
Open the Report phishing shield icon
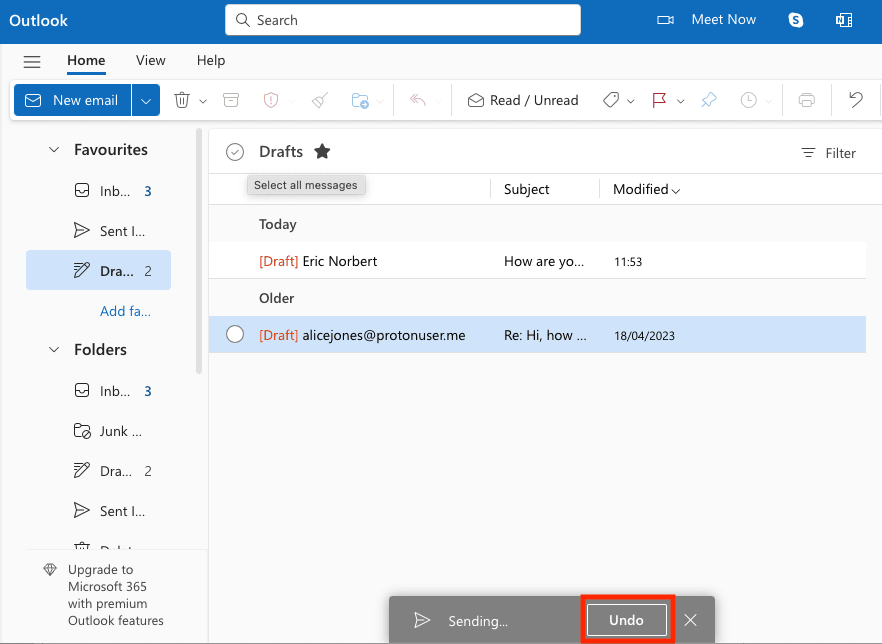269,100
